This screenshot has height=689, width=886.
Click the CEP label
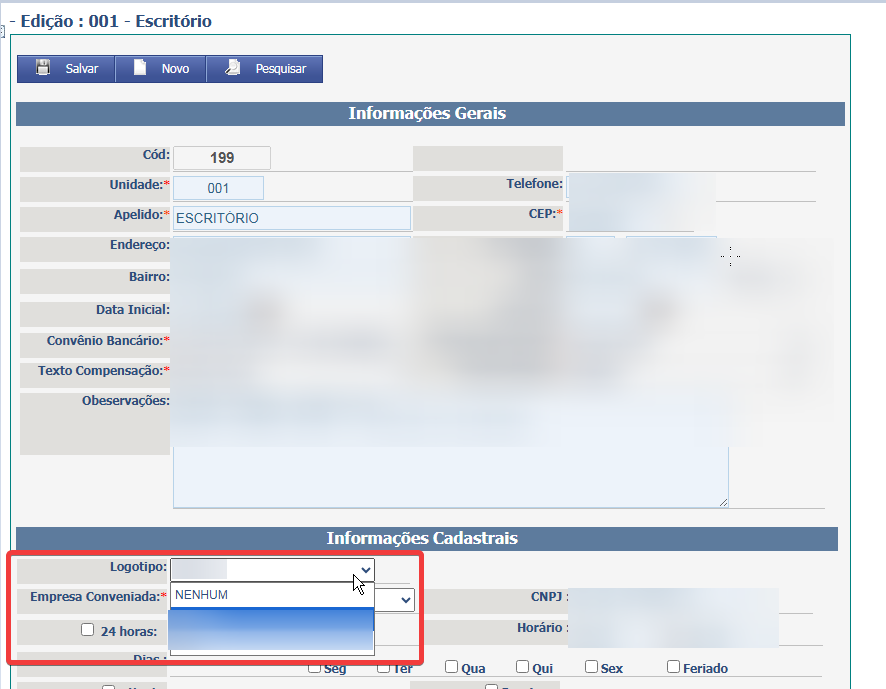click(x=545, y=214)
